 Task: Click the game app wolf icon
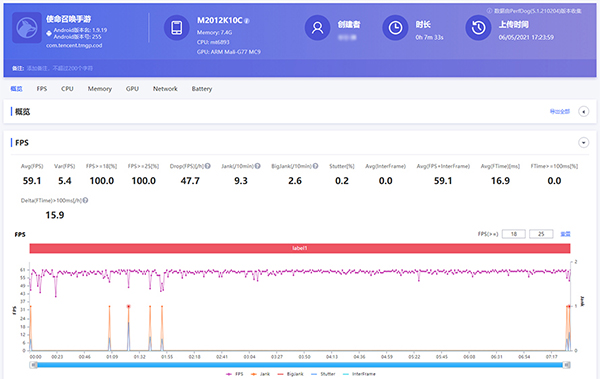coord(27,28)
